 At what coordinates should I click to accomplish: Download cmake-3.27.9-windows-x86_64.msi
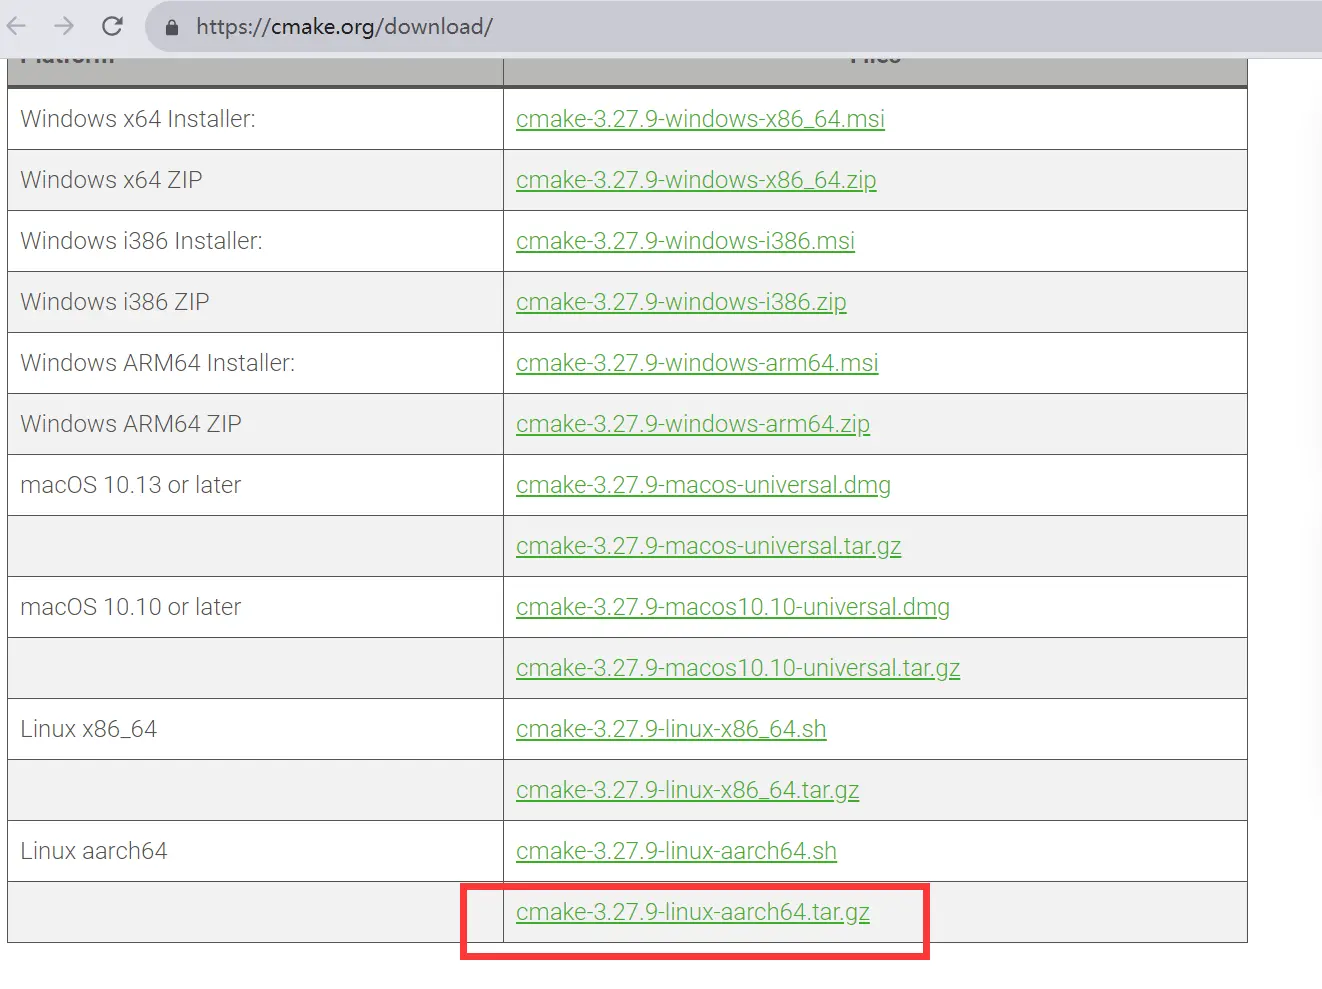coord(700,119)
